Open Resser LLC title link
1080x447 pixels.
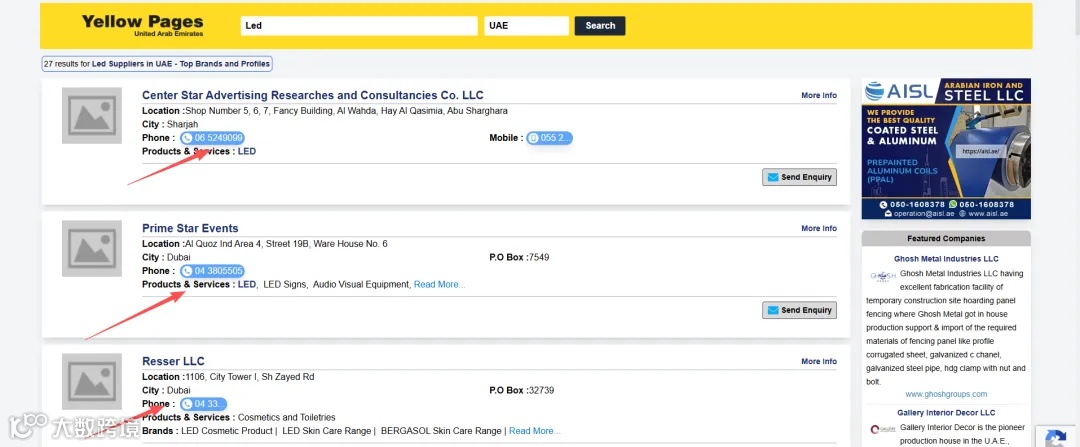click(173, 361)
